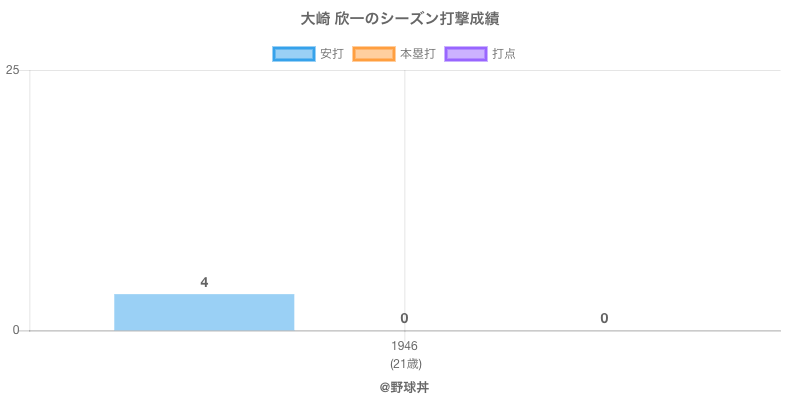Screen dimensions: 800x400
Task: Click the orange 本塁打 legend swatch
Action: [x=373, y=54]
